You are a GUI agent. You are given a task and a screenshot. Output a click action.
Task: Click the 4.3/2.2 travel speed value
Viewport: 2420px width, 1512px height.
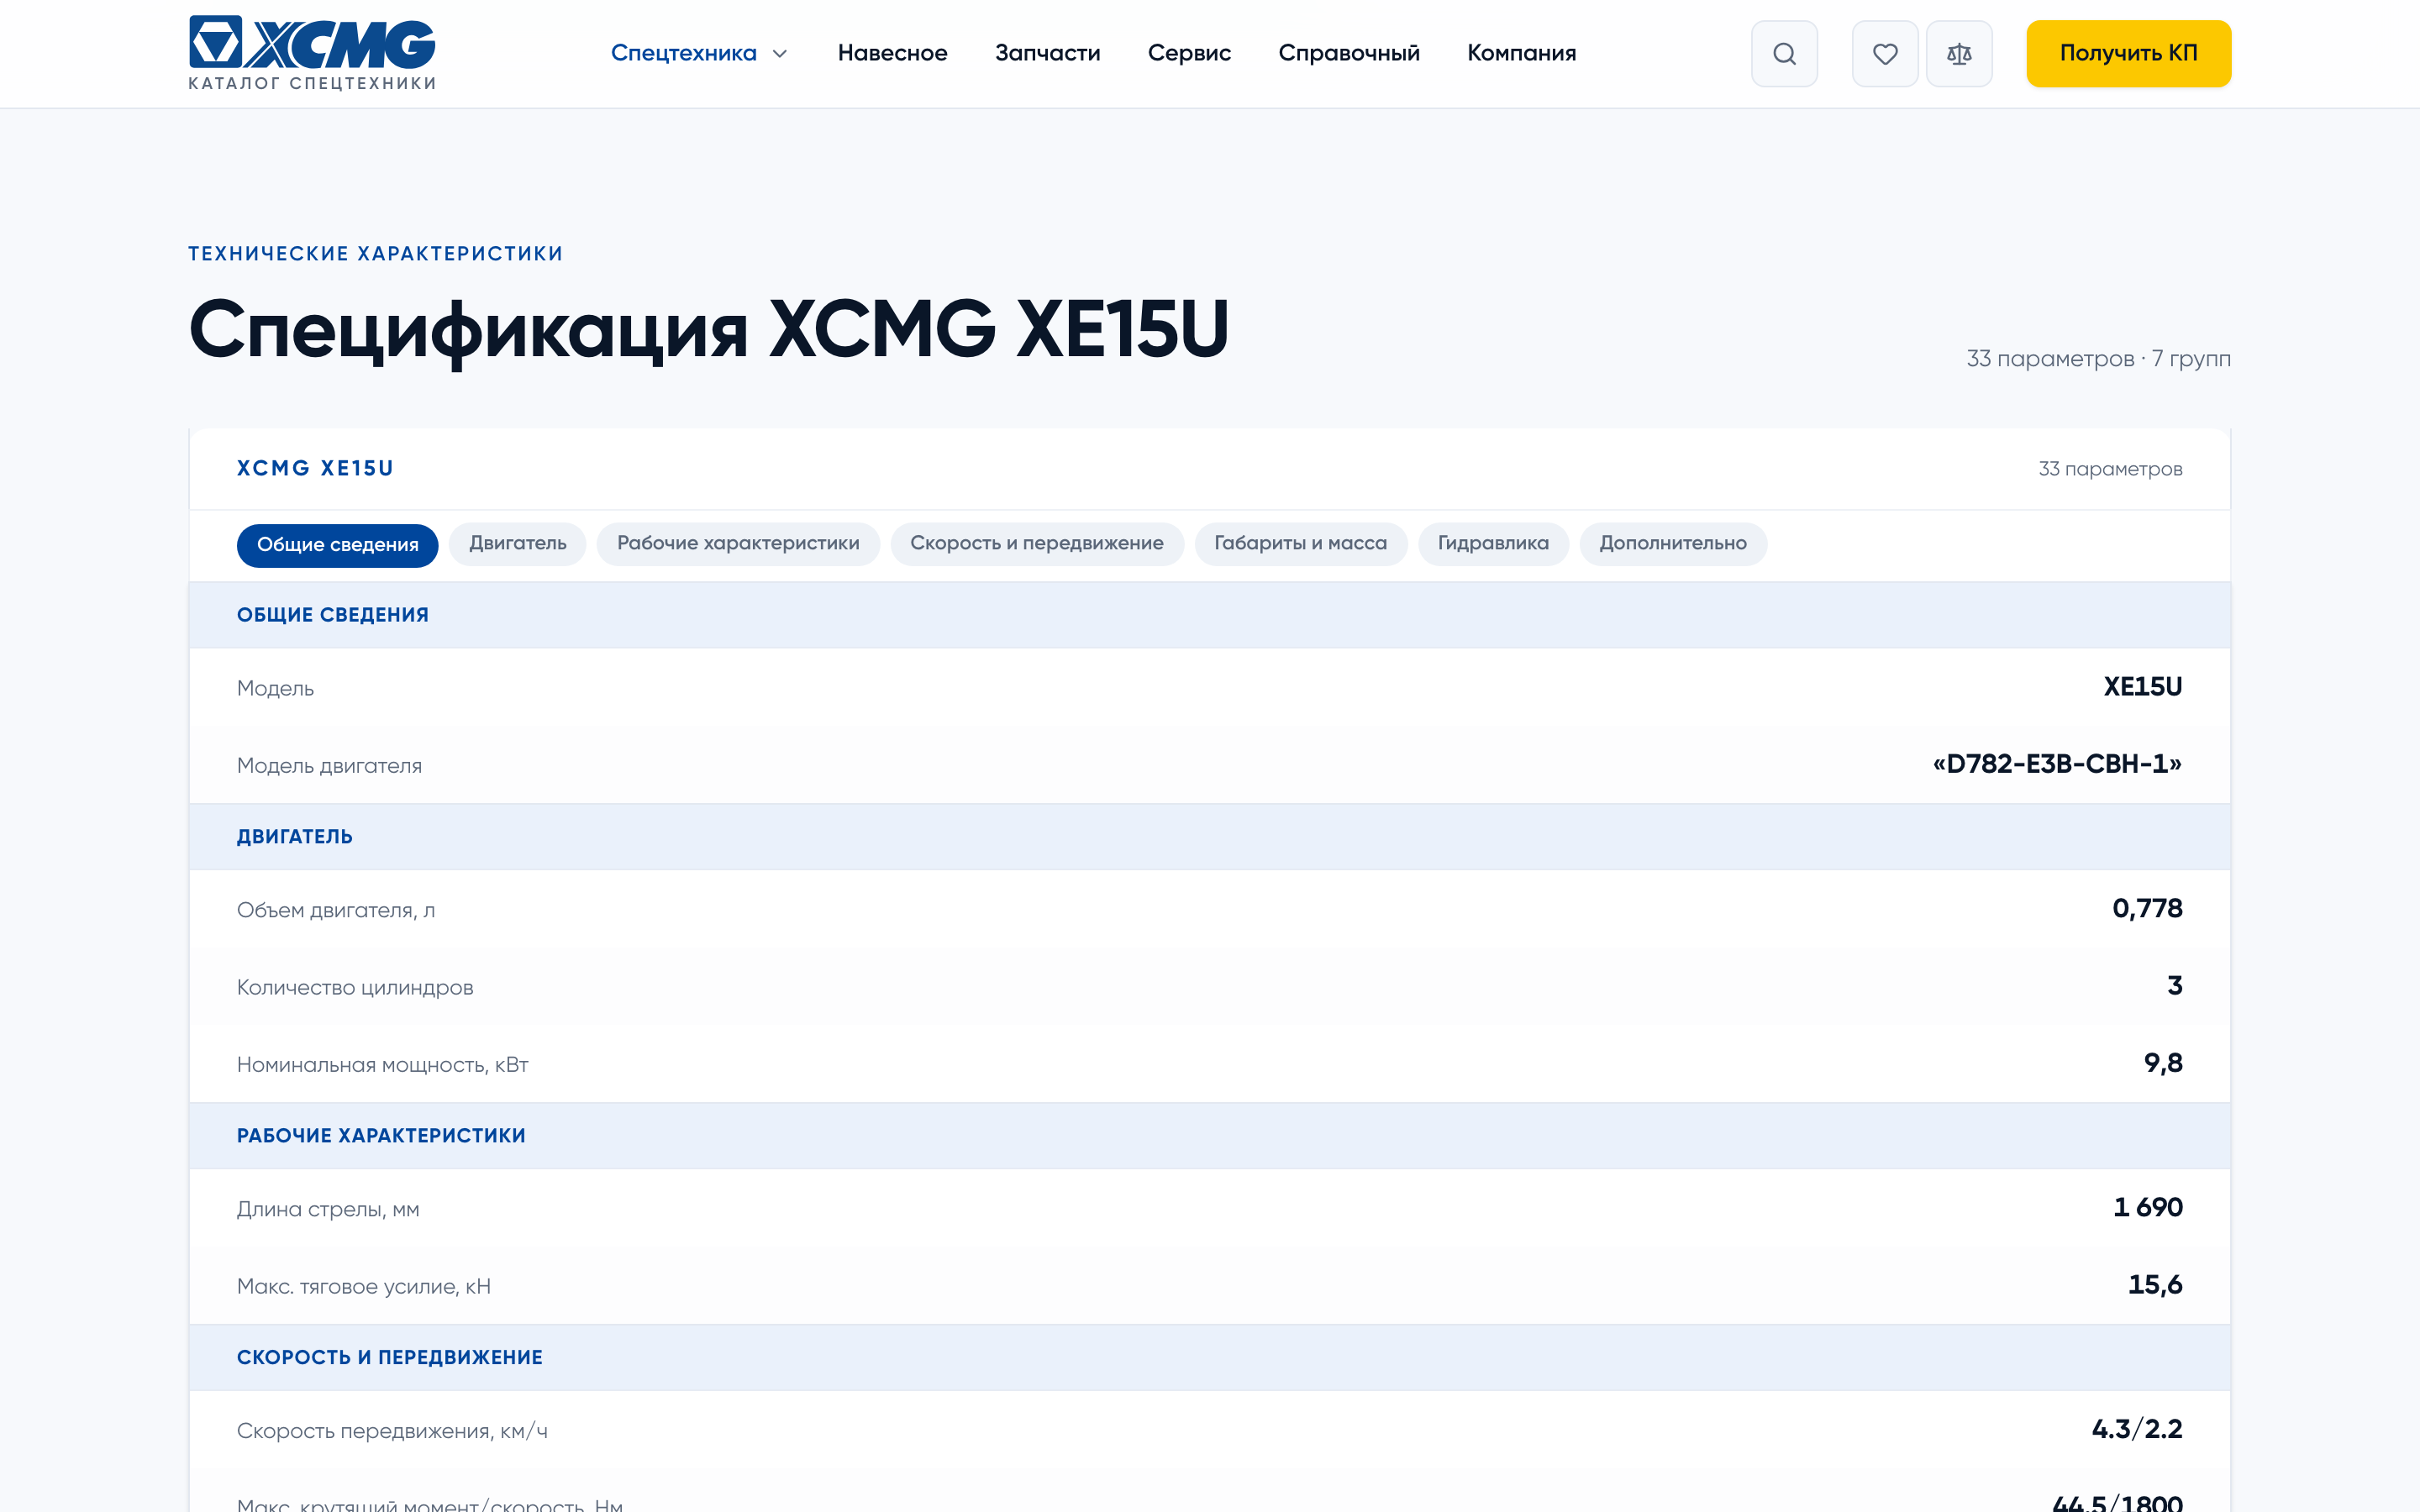tap(2137, 1430)
